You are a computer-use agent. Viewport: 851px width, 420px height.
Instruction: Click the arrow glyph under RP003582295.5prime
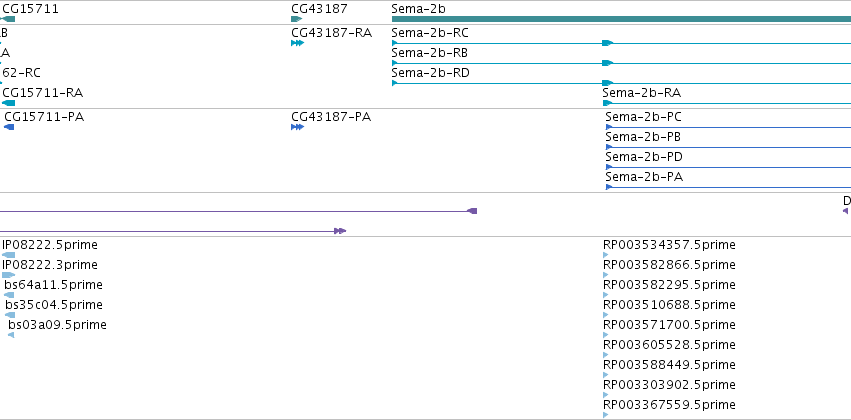coord(606,295)
